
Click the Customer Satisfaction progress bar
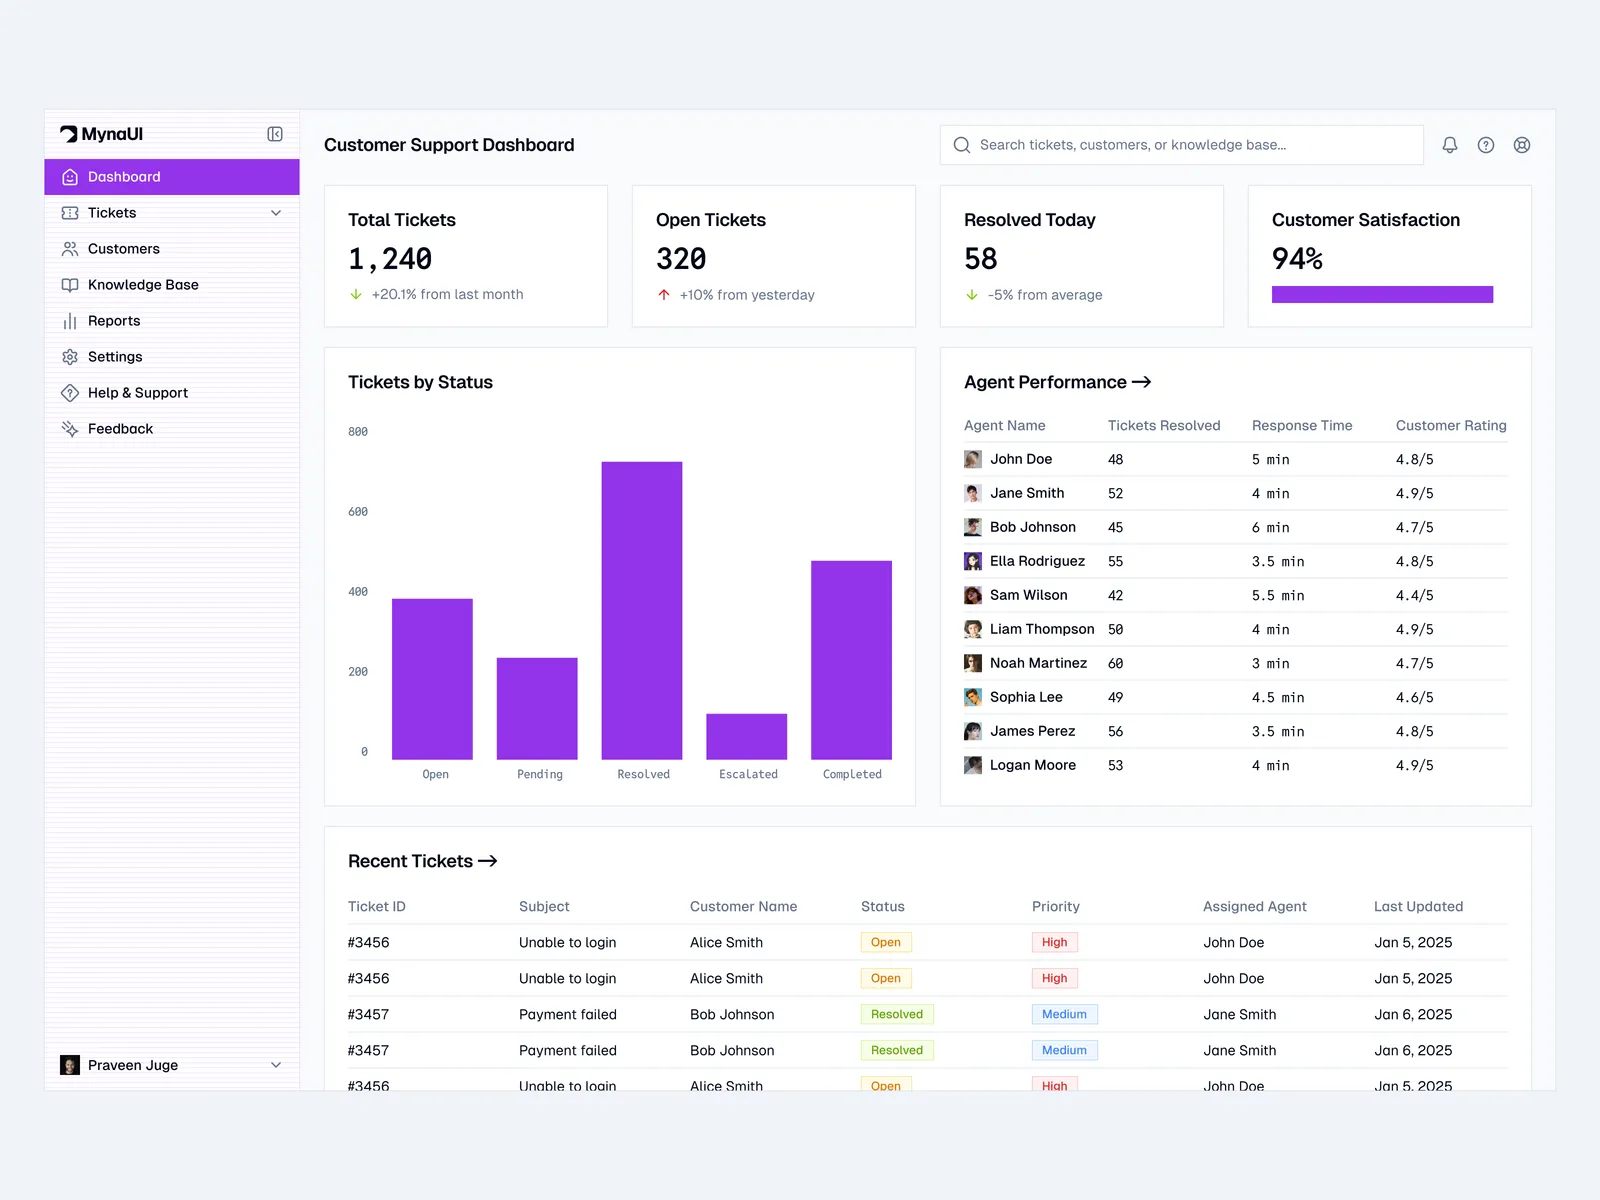(1382, 294)
